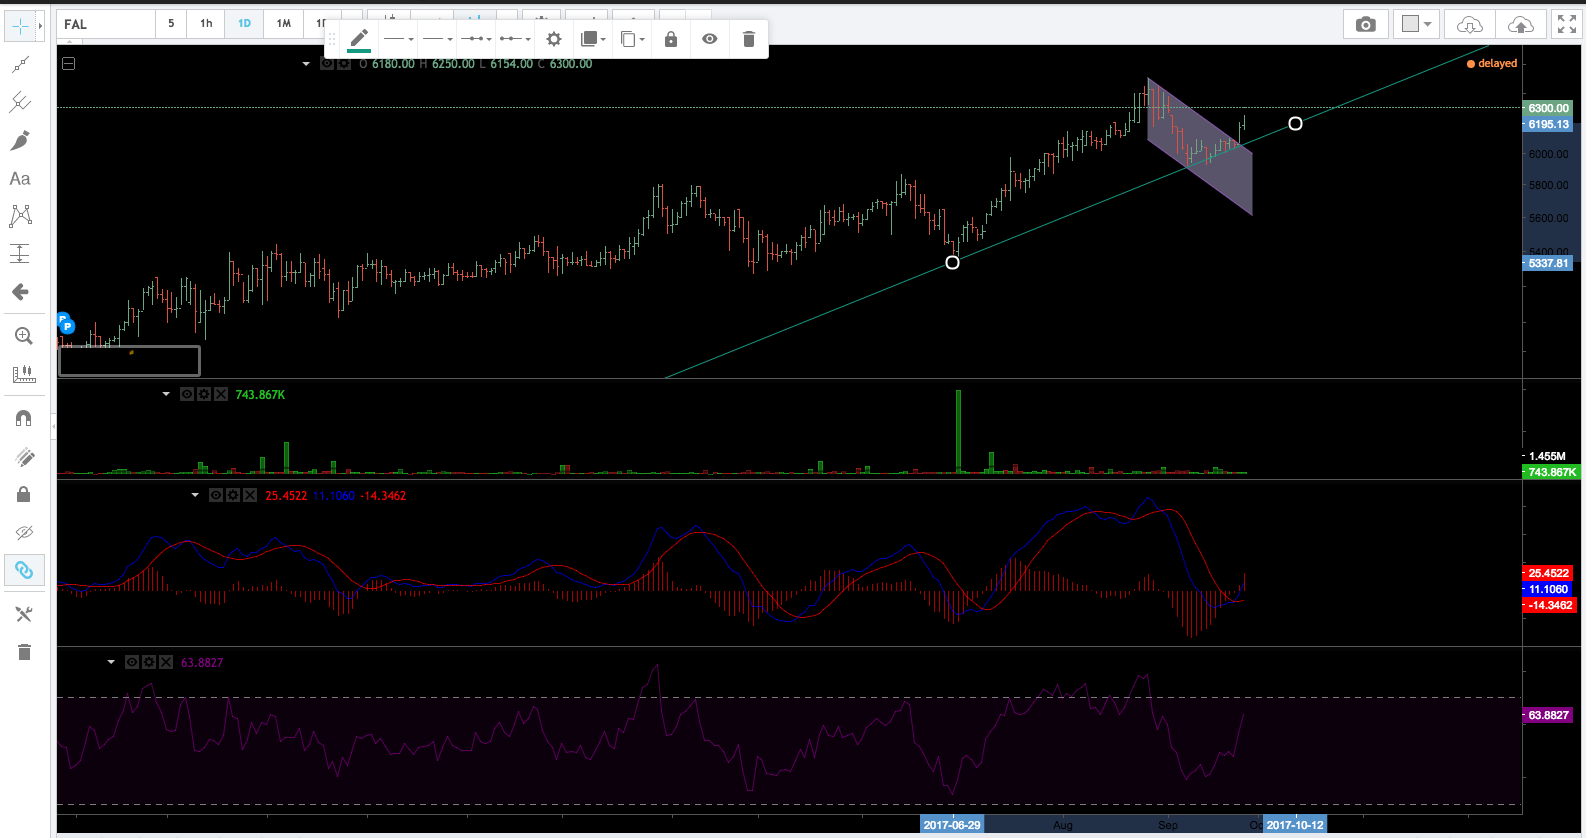Open main chart series settings gear
Viewport: 1586px width, 838px height.
click(x=343, y=63)
